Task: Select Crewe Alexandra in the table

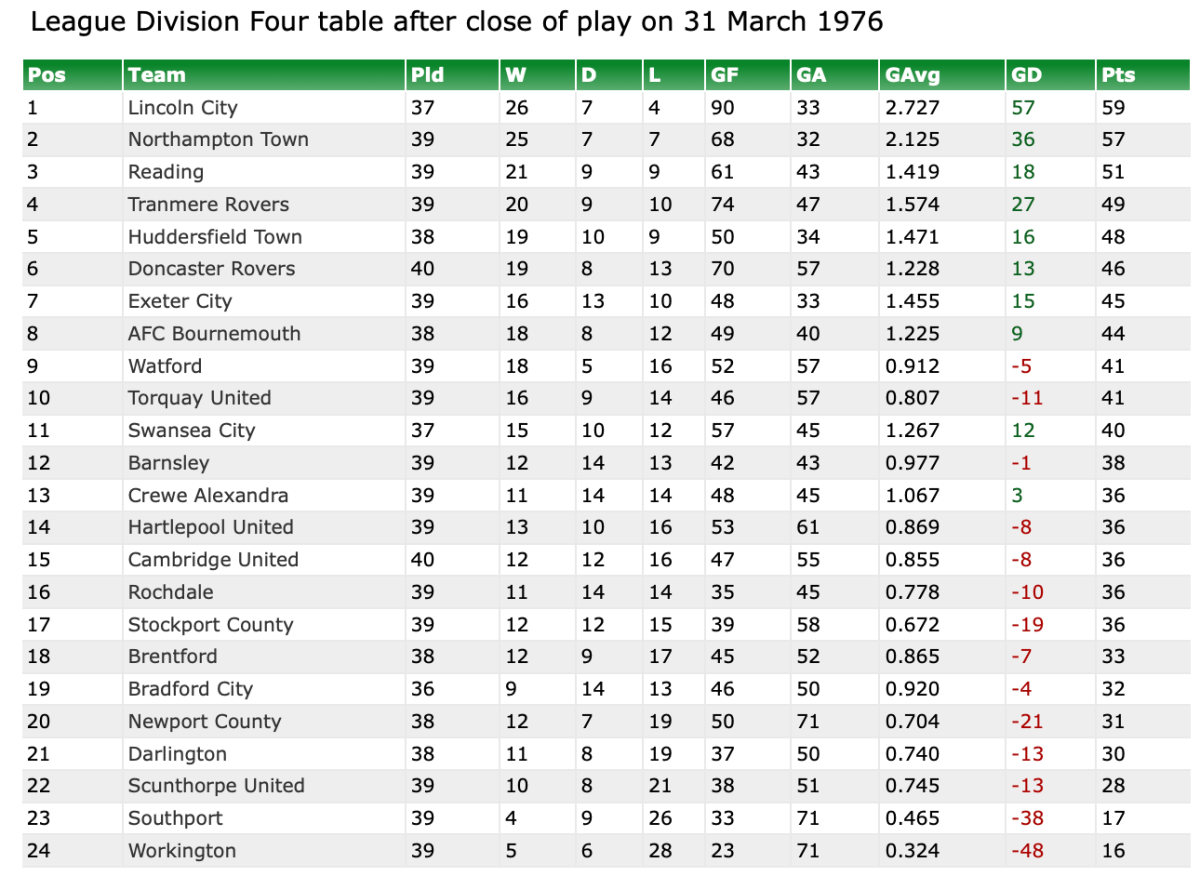Action: [x=208, y=496]
